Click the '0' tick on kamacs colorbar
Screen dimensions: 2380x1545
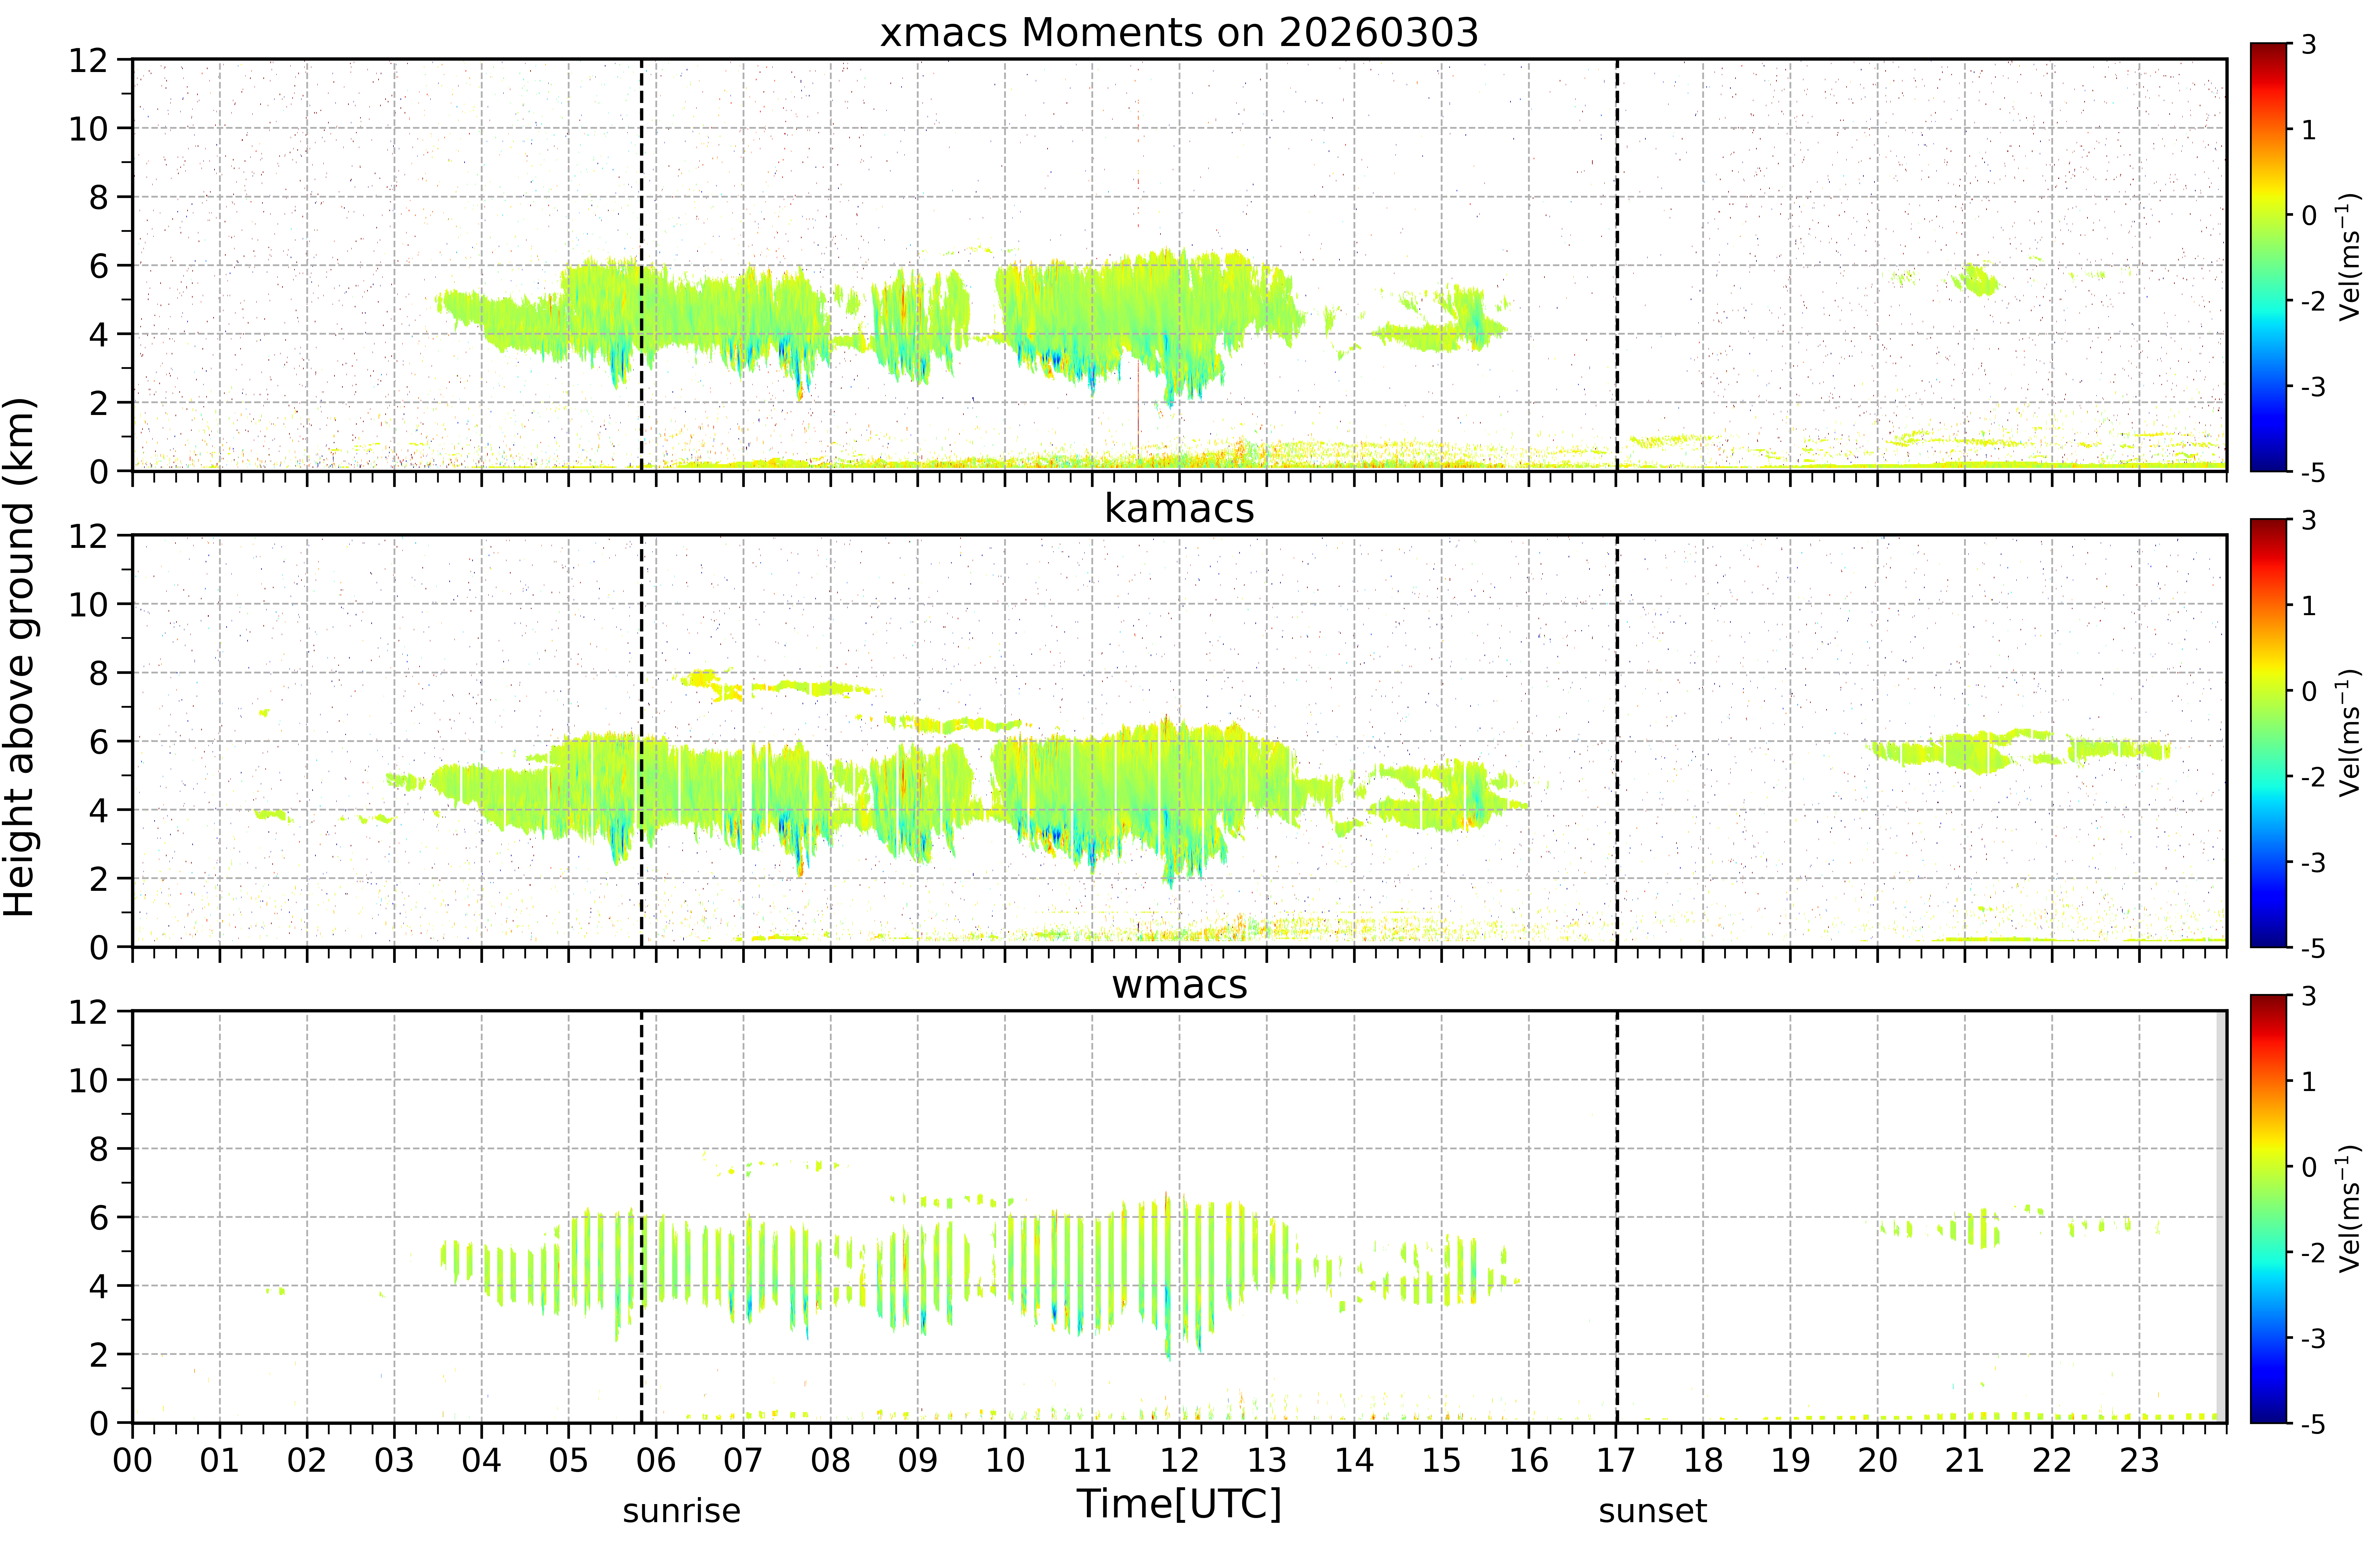coord(2309,691)
